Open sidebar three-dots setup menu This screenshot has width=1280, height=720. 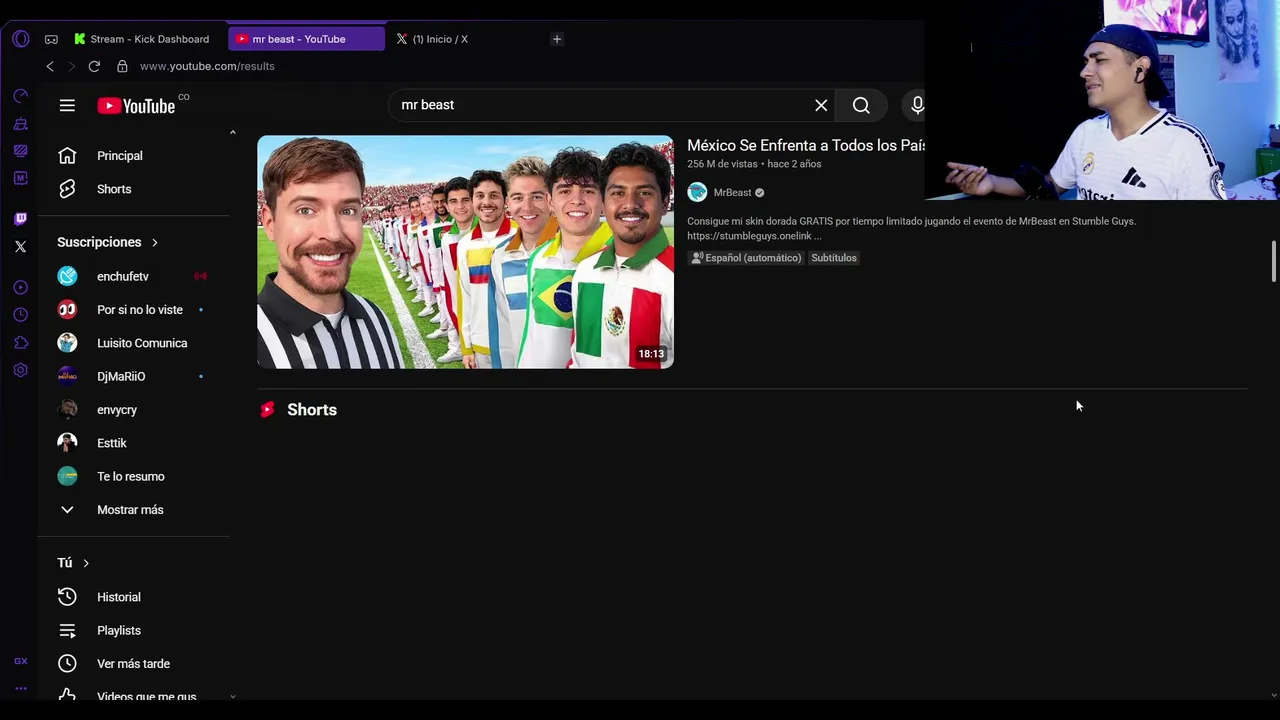coord(20,688)
